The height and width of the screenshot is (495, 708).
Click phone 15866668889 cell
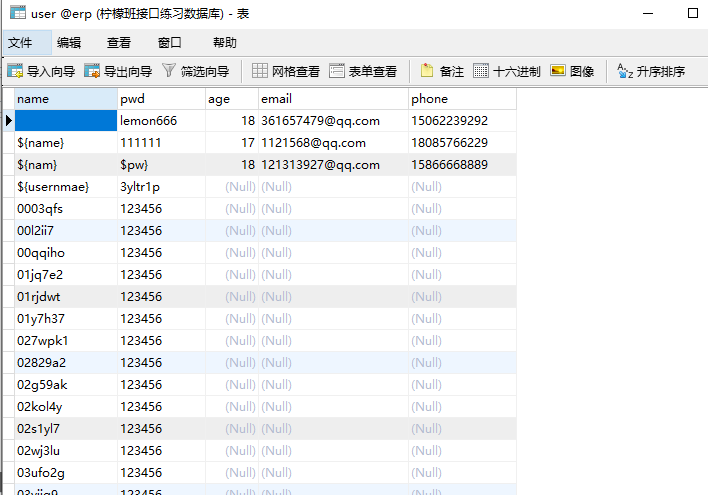462,165
